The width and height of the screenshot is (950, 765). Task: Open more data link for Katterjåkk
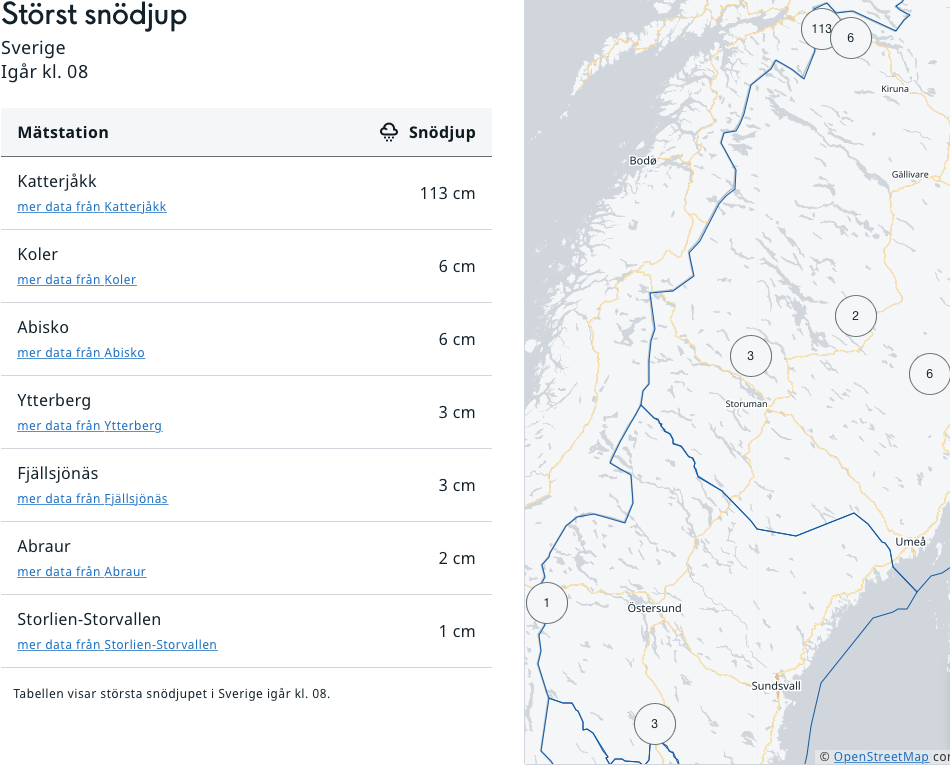(91, 207)
